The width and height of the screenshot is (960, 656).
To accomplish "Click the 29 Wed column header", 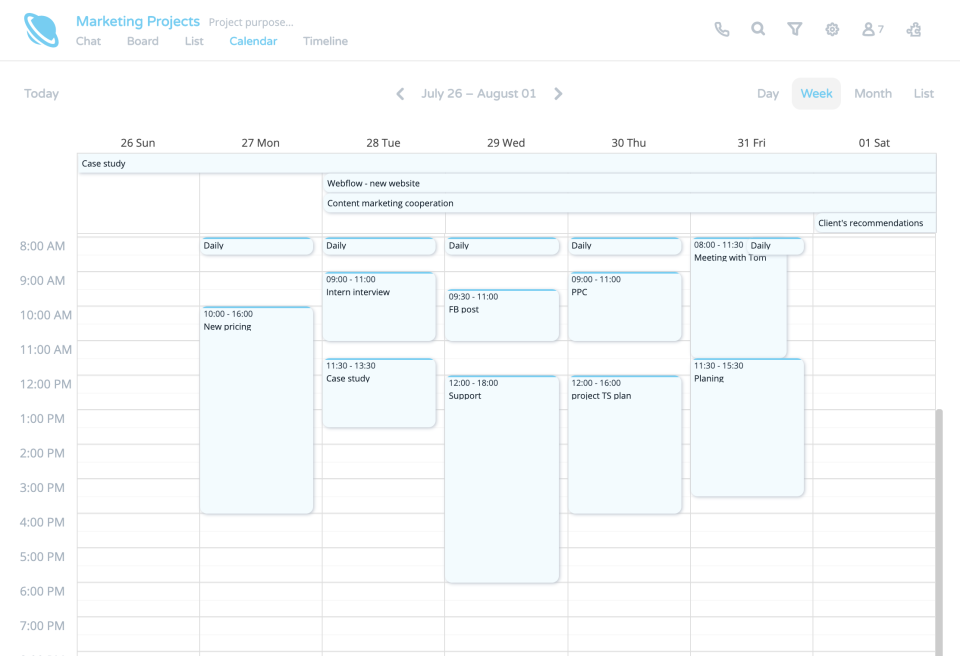I will (x=506, y=143).
